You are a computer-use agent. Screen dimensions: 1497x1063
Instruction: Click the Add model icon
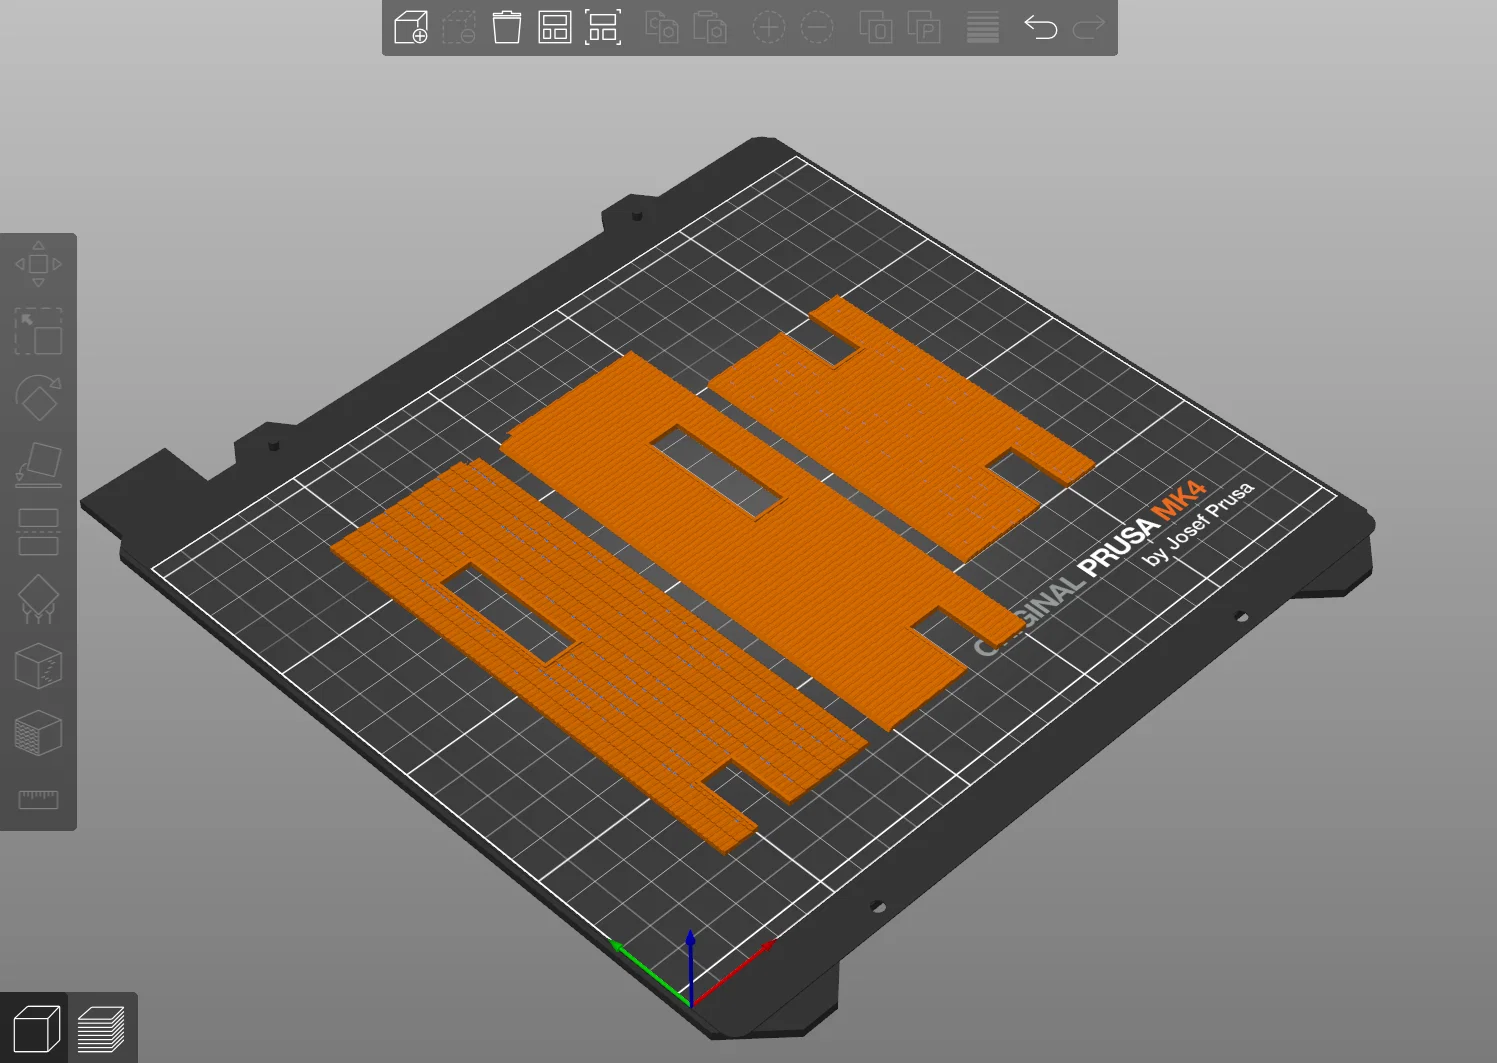coord(411,27)
